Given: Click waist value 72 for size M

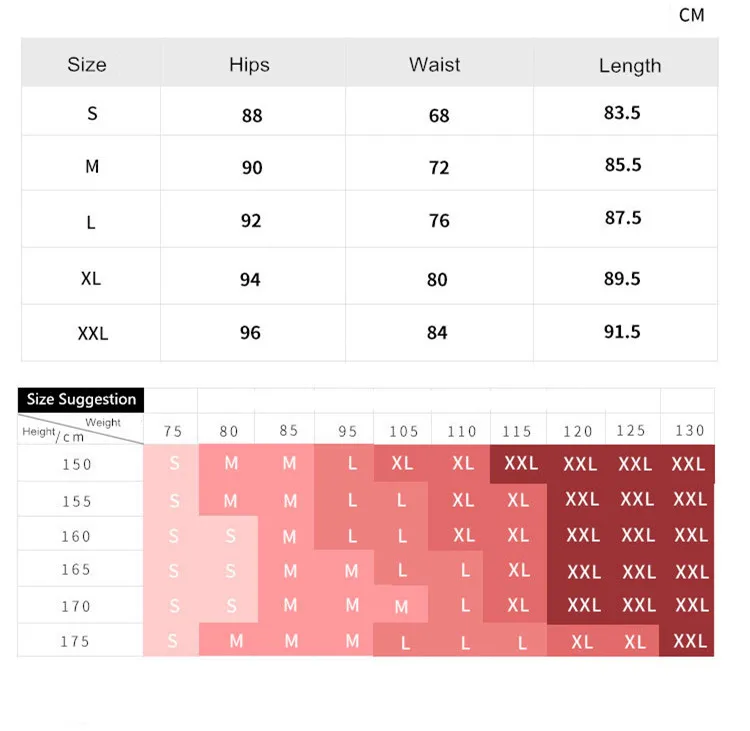Looking at the screenshot, I should (x=439, y=167).
